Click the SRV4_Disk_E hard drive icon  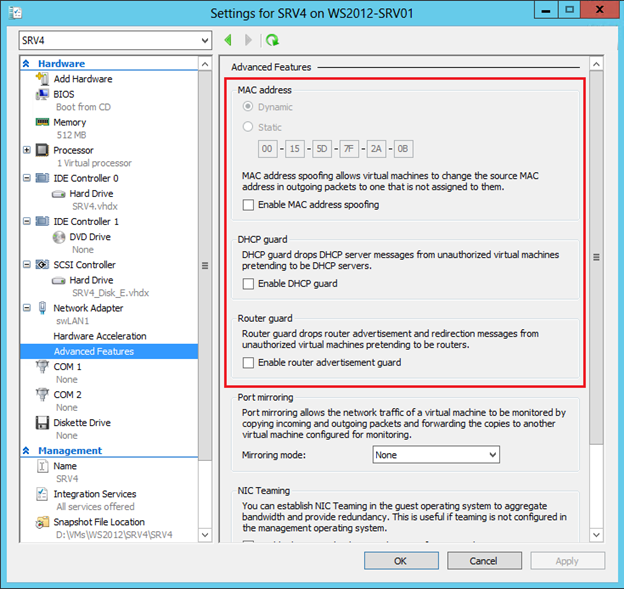[x=58, y=281]
